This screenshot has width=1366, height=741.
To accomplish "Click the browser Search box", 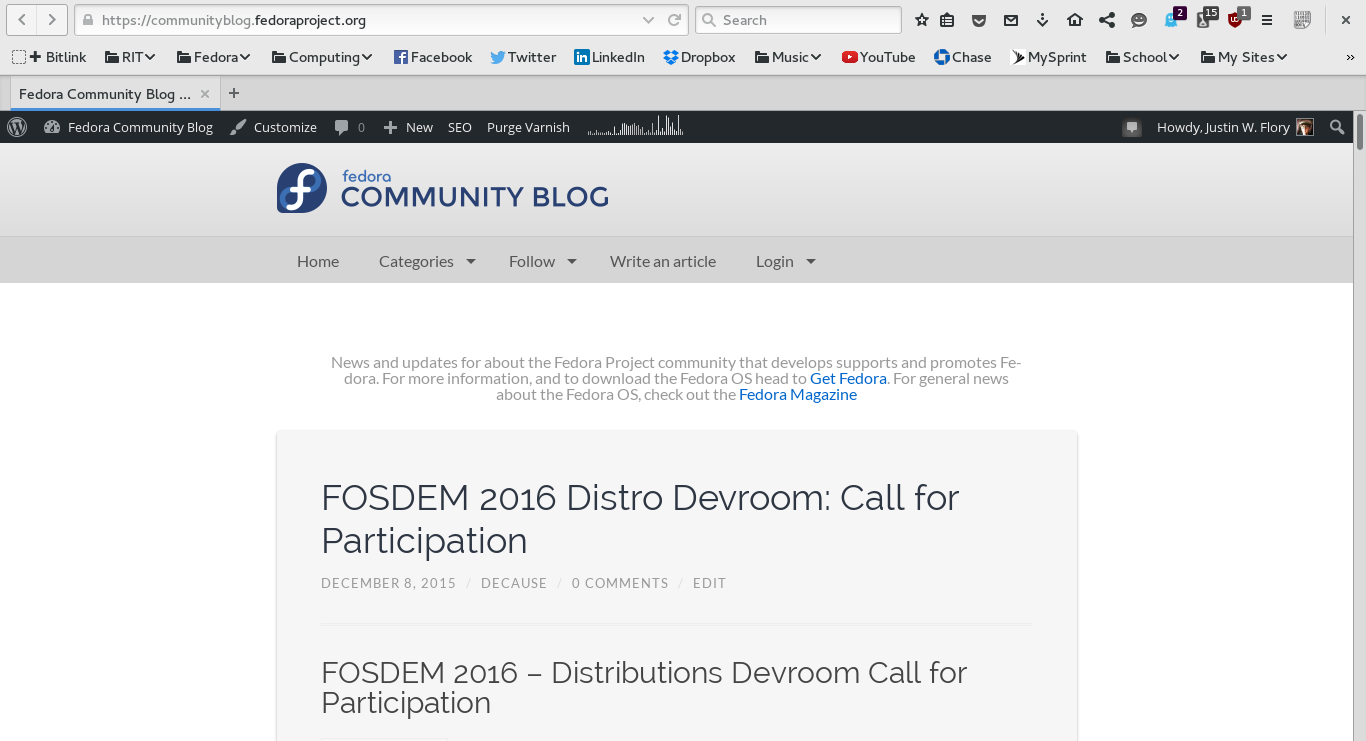I will click(798, 20).
